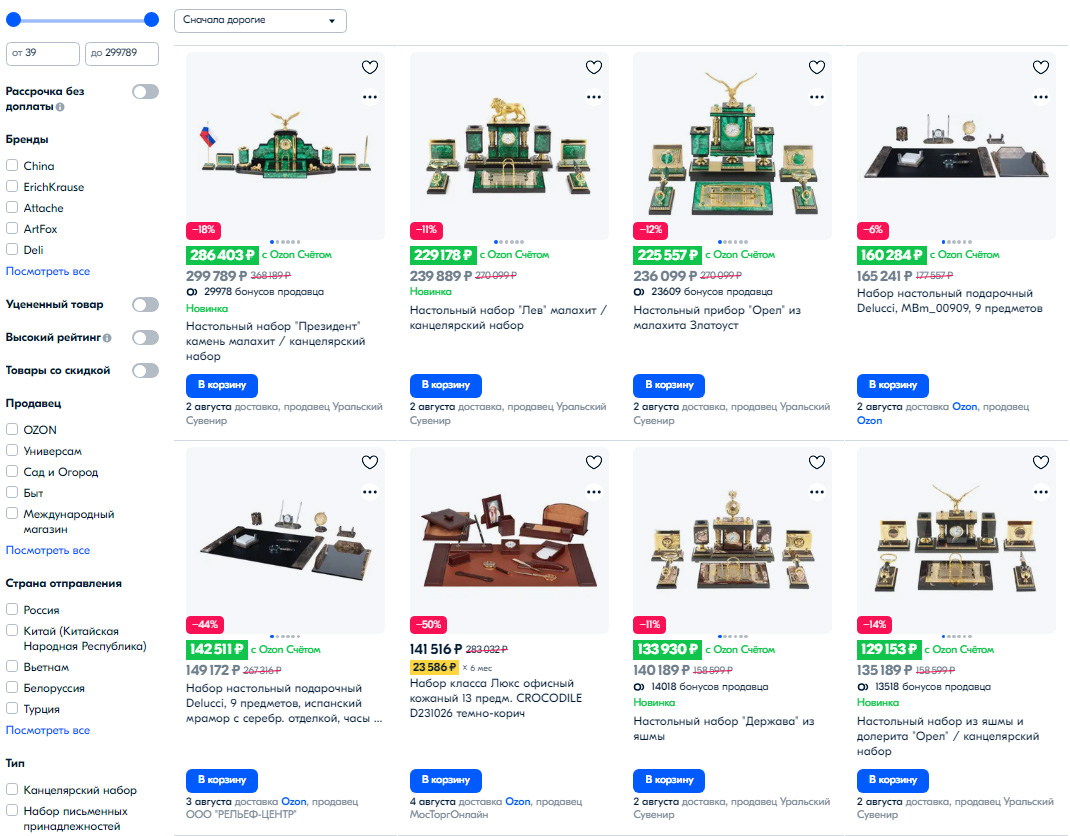Add 'Президент' malachite set to favorites
The width and height of the screenshot is (1070, 836).
(x=370, y=67)
